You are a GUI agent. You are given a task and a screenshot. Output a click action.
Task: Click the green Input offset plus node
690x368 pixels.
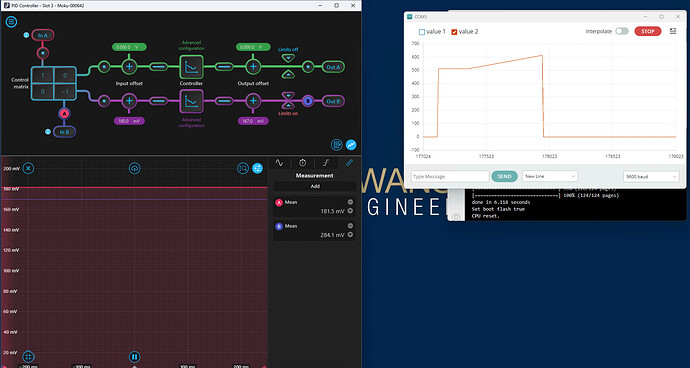coord(129,67)
